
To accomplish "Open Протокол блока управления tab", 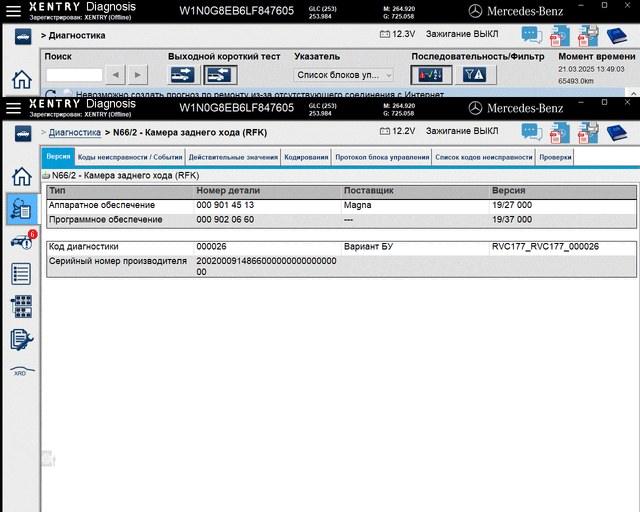I will (382, 157).
